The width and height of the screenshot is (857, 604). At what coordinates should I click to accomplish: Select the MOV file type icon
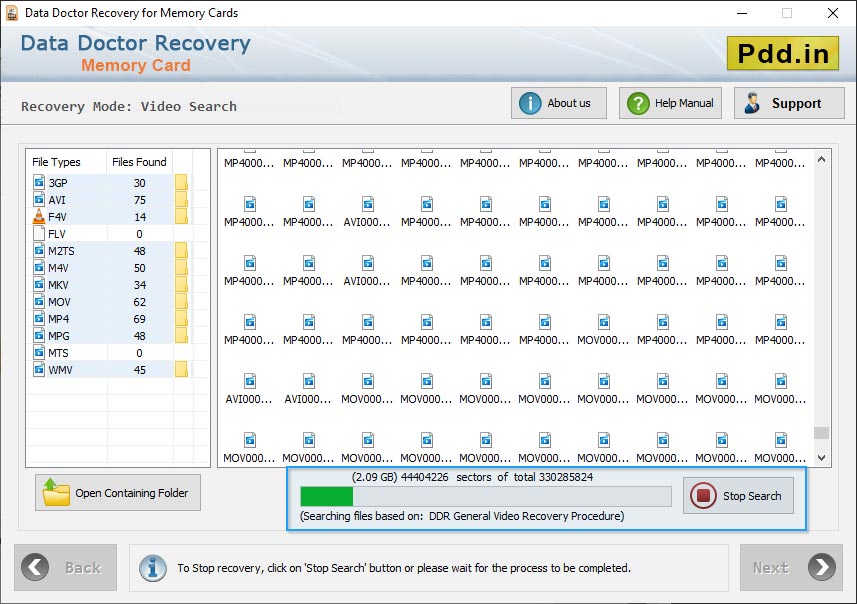pos(39,301)
